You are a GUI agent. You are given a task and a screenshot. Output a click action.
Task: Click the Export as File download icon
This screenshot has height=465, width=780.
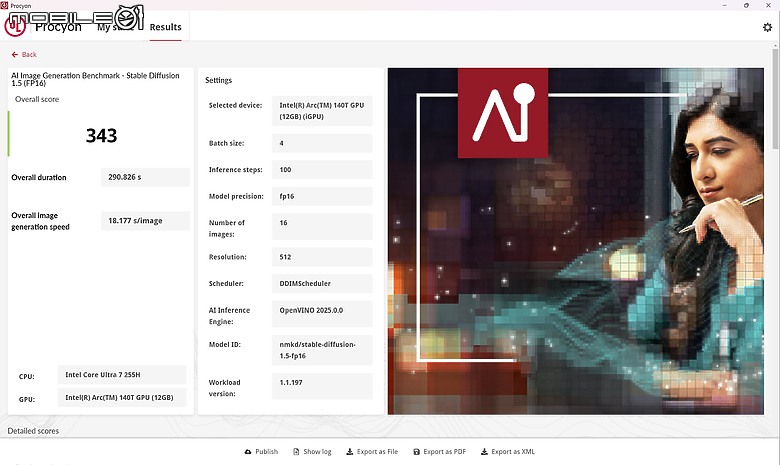tap(350, 452)
